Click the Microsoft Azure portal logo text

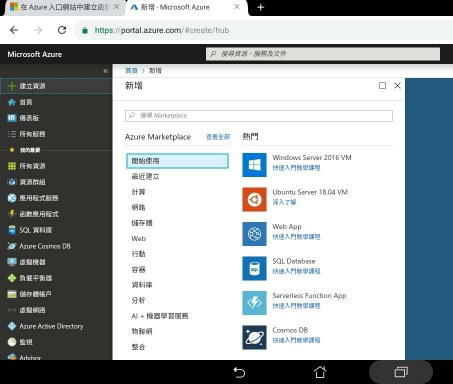35,54
